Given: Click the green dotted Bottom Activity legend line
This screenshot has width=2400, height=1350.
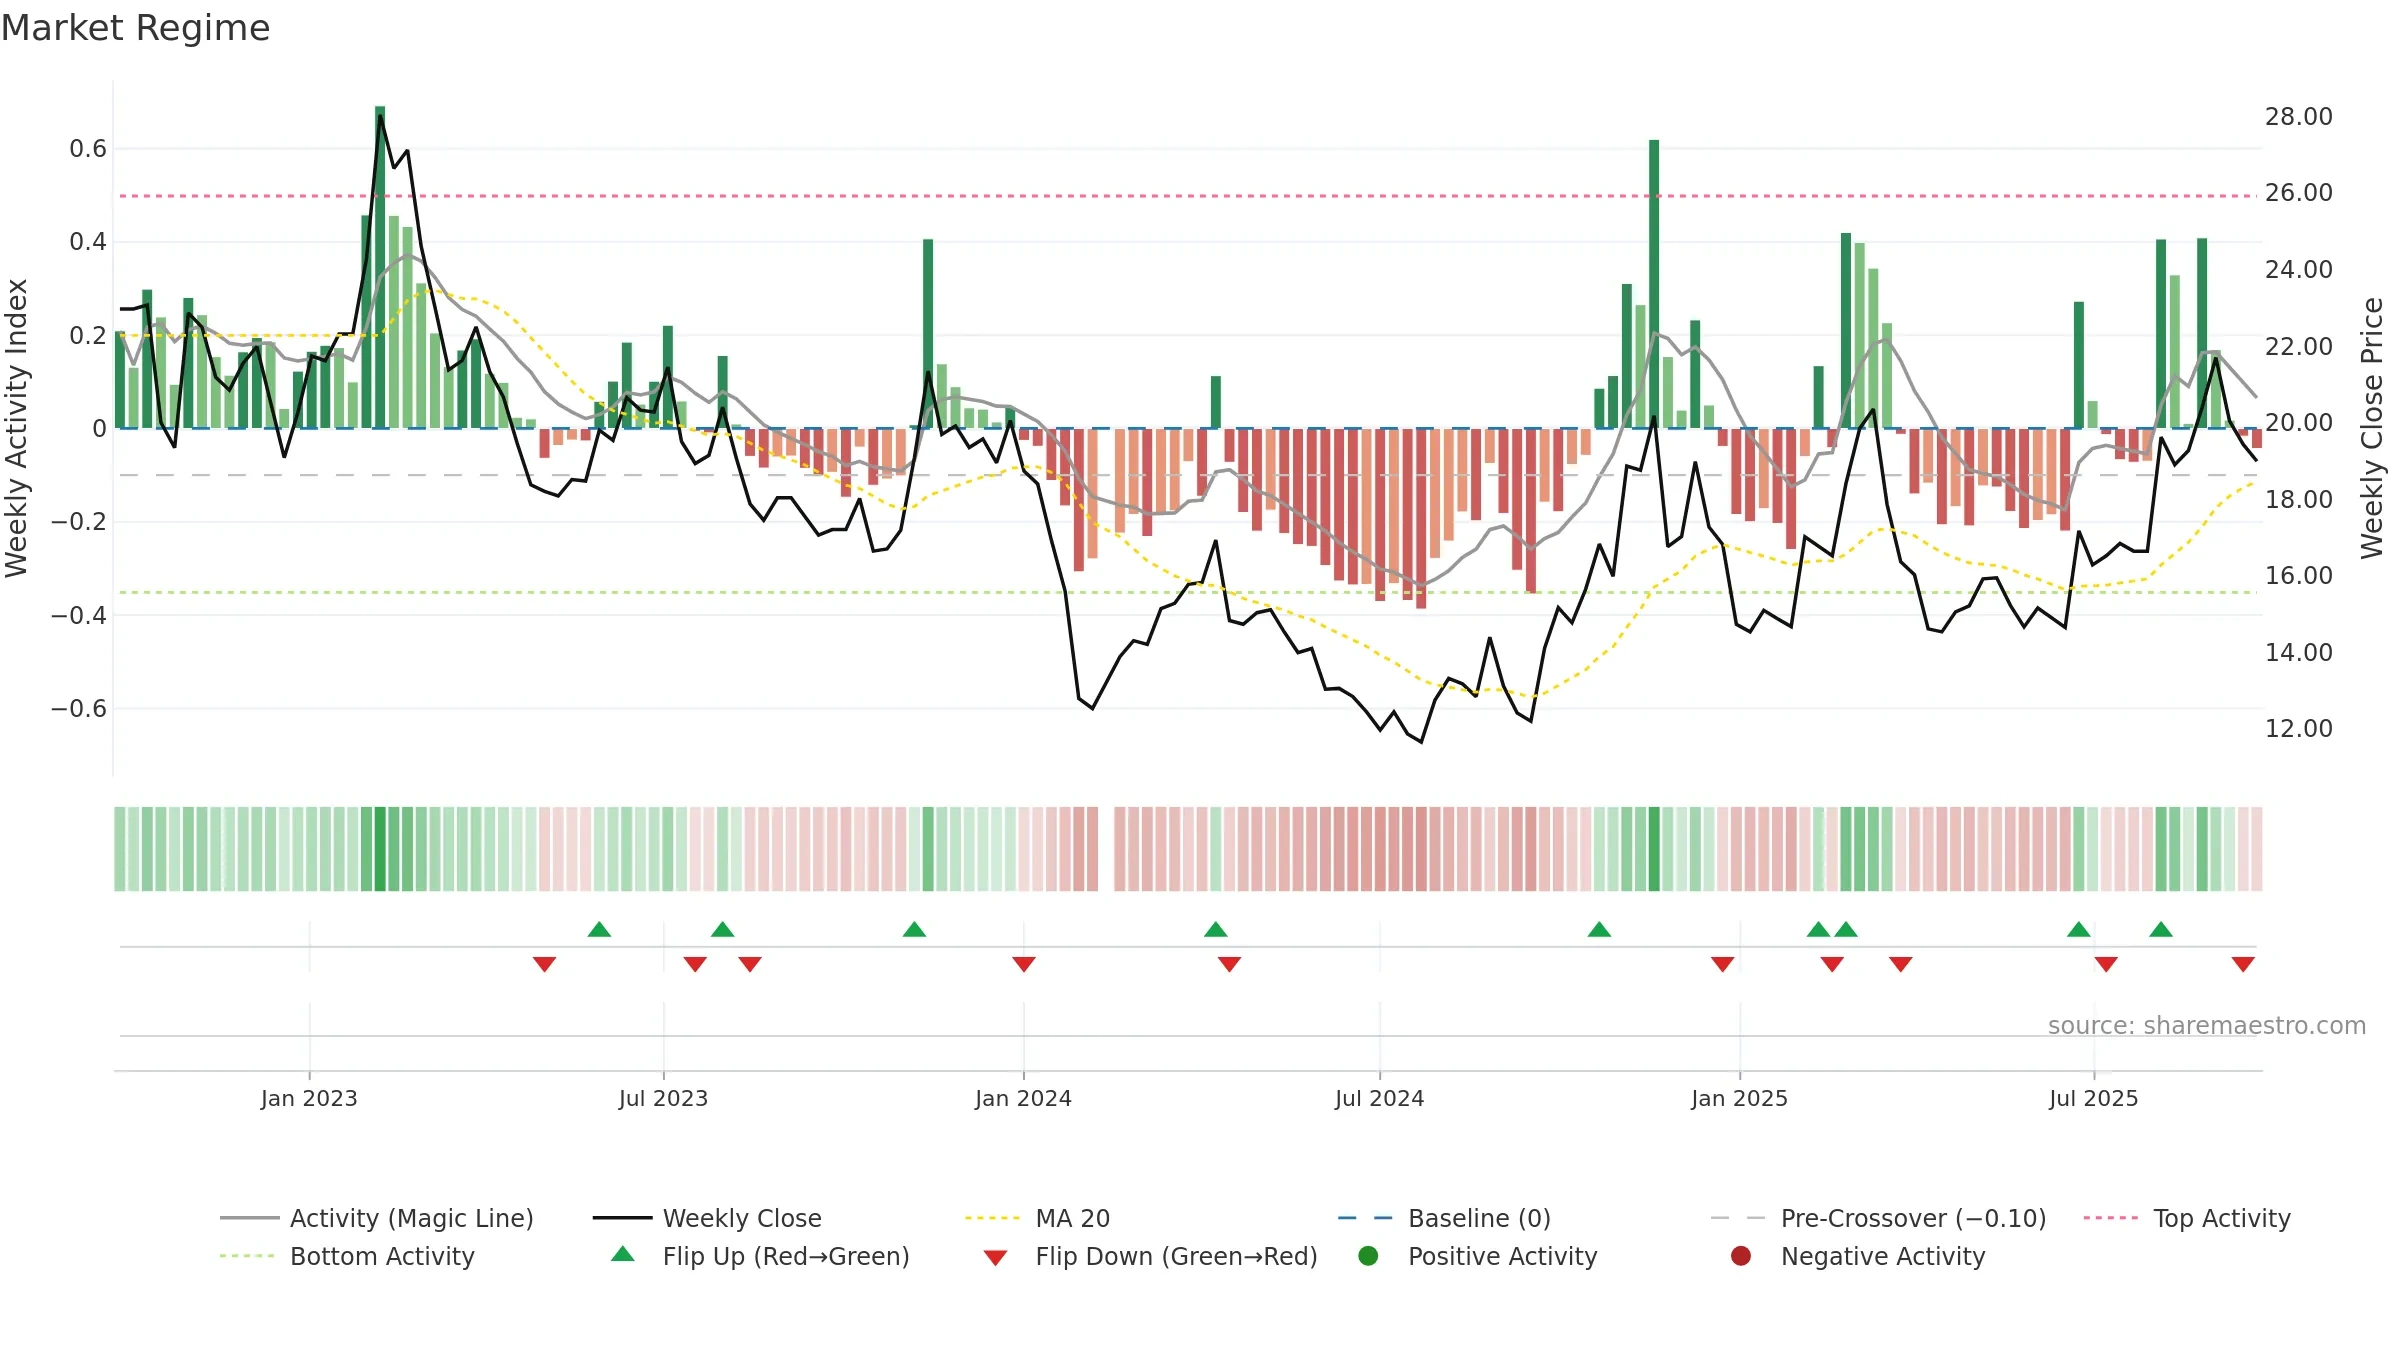Looking at the screenshot, I should coord(247,1256).
